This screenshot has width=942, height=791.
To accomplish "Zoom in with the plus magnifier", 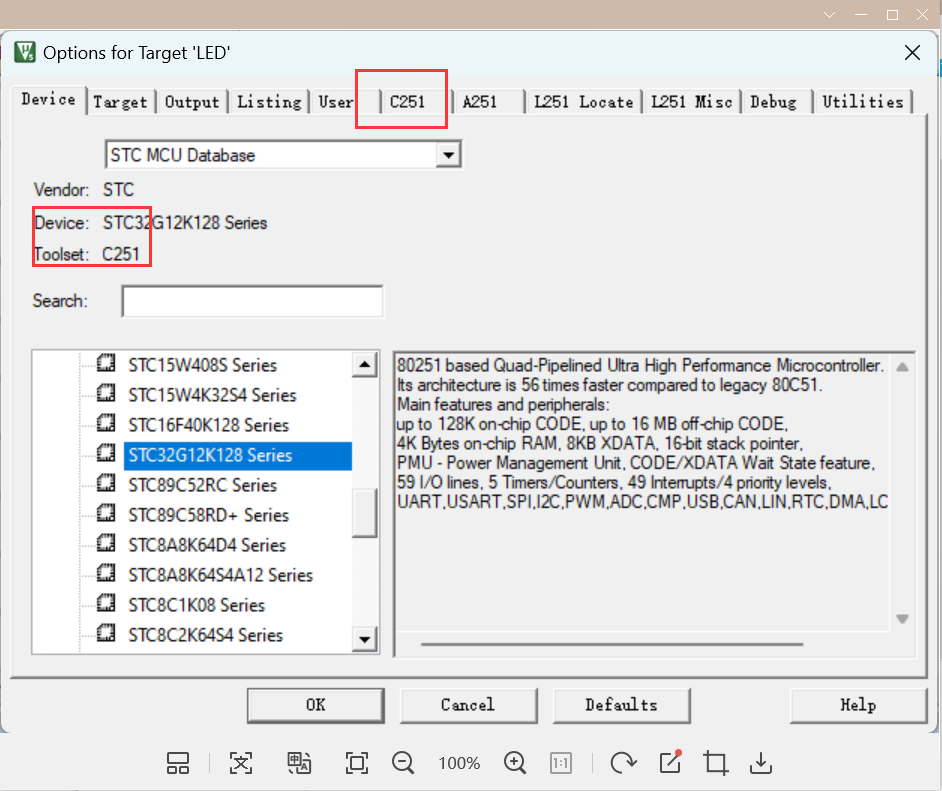I will 515,763.
